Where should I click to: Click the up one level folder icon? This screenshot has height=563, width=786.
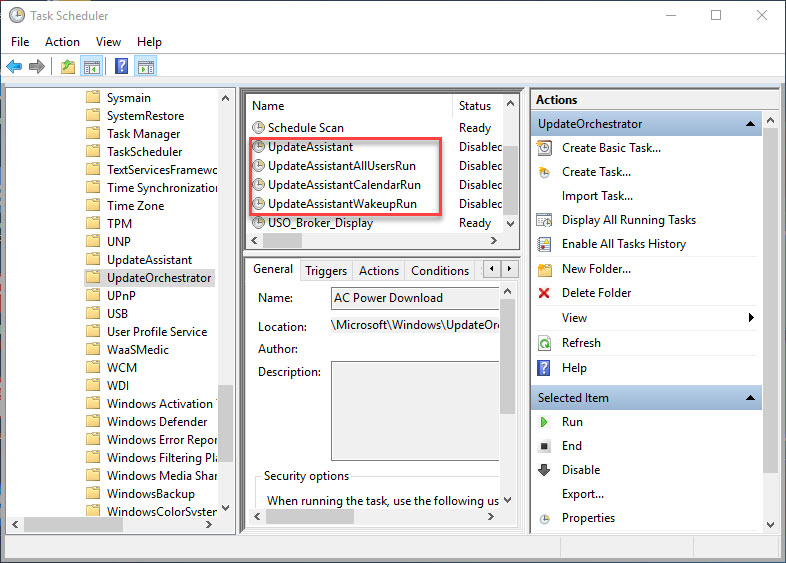(68, 66)
